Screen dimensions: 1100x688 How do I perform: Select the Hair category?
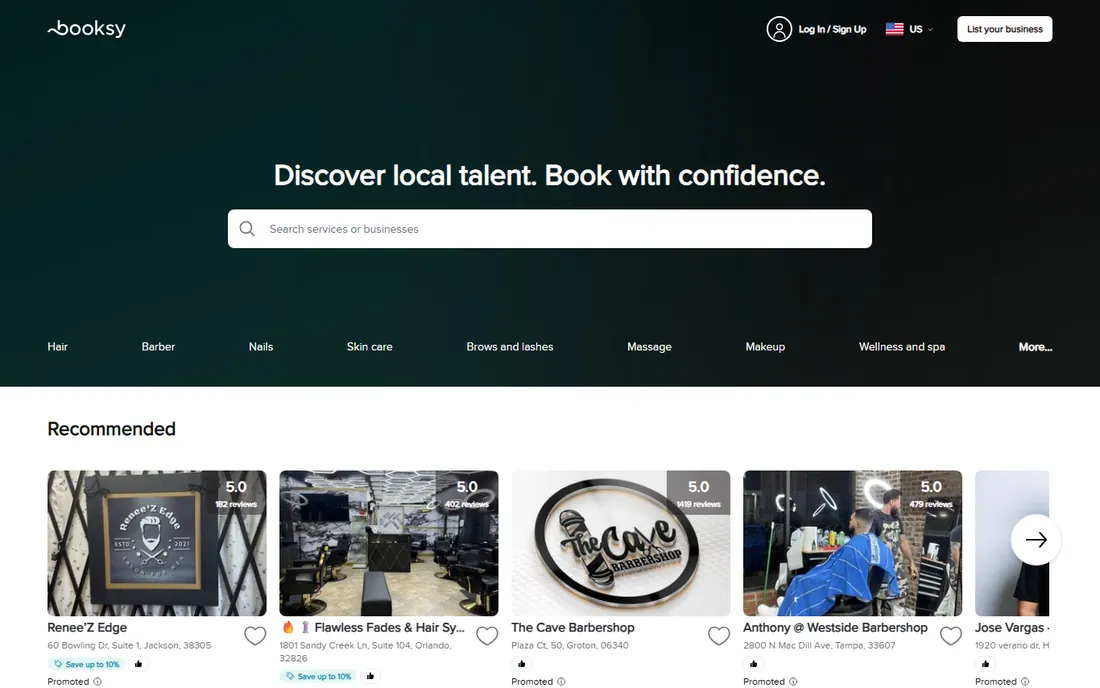coord(58,346)
